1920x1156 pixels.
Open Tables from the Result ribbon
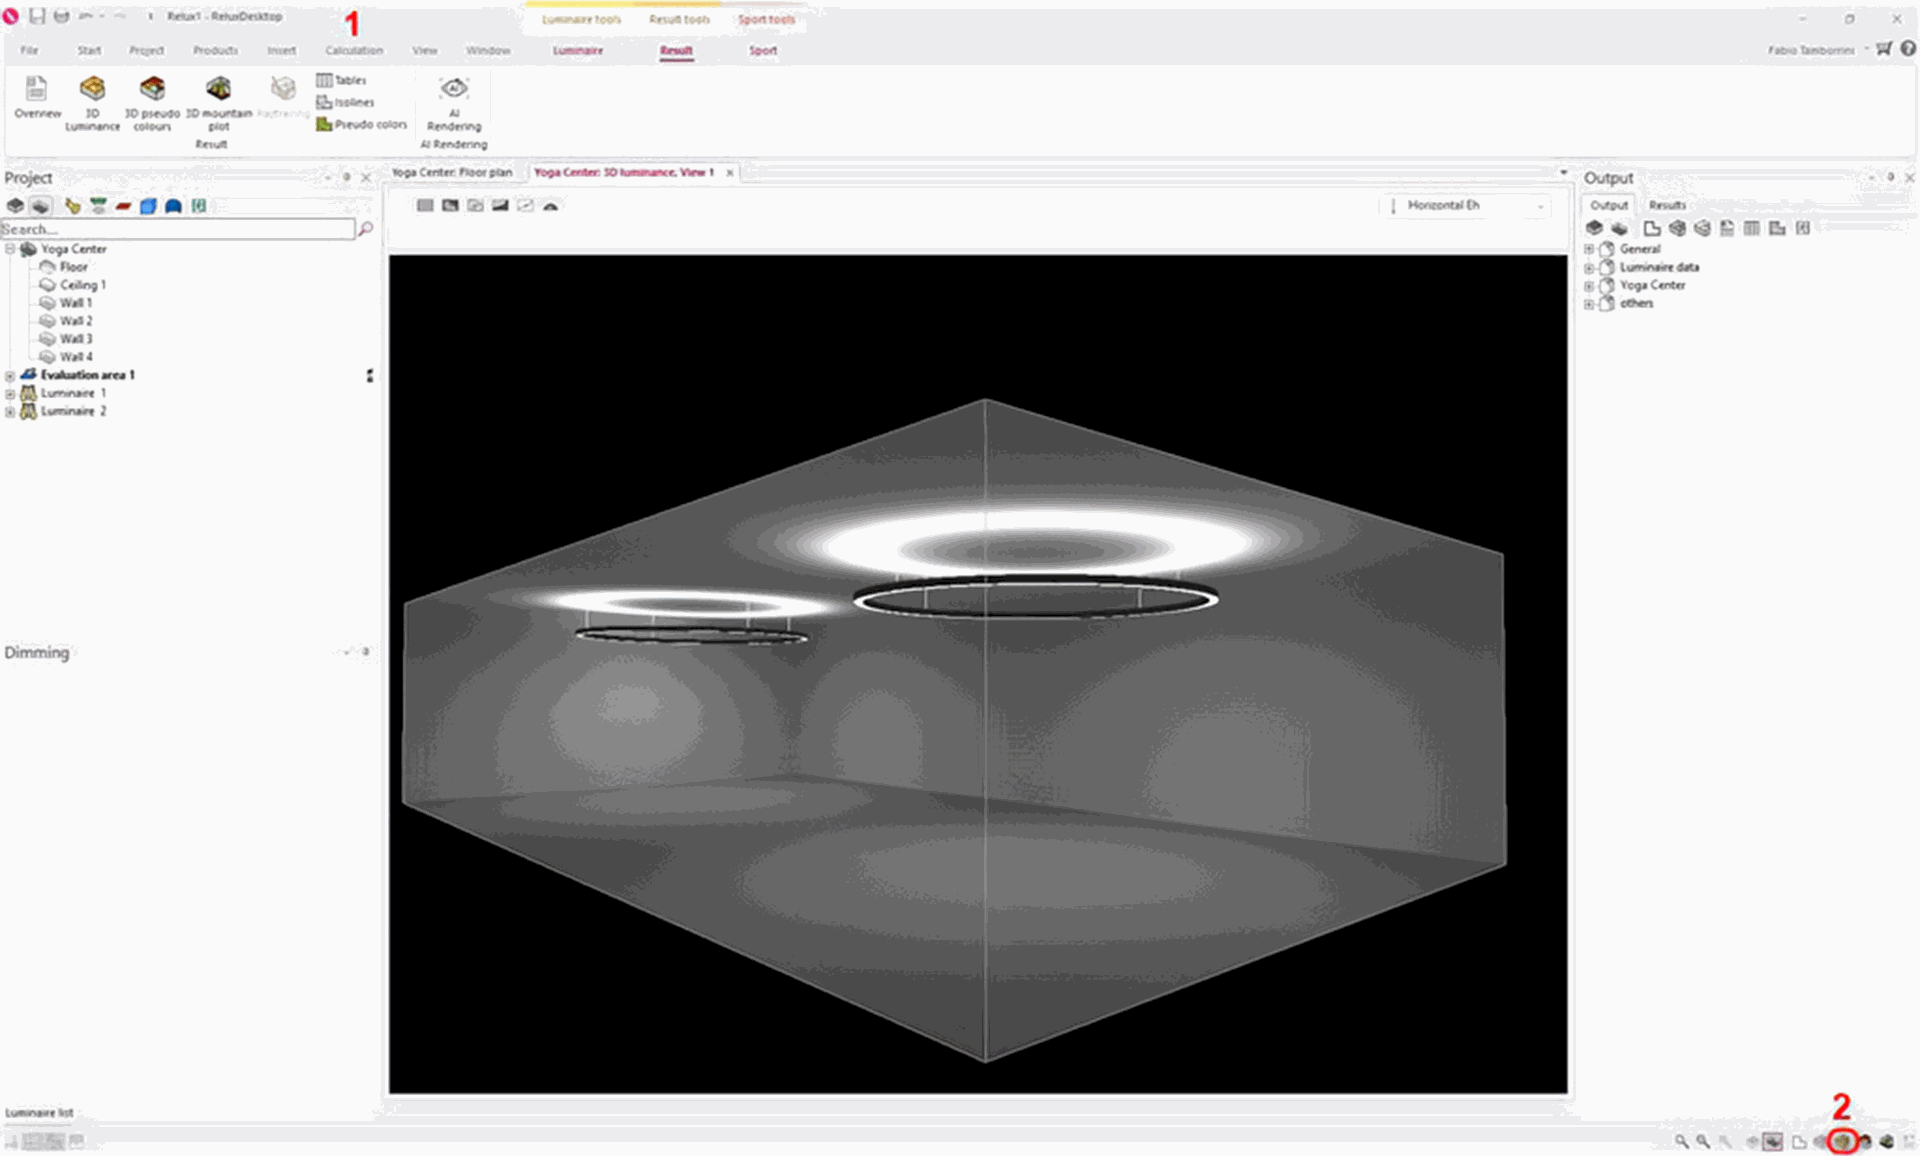(342, 80)
